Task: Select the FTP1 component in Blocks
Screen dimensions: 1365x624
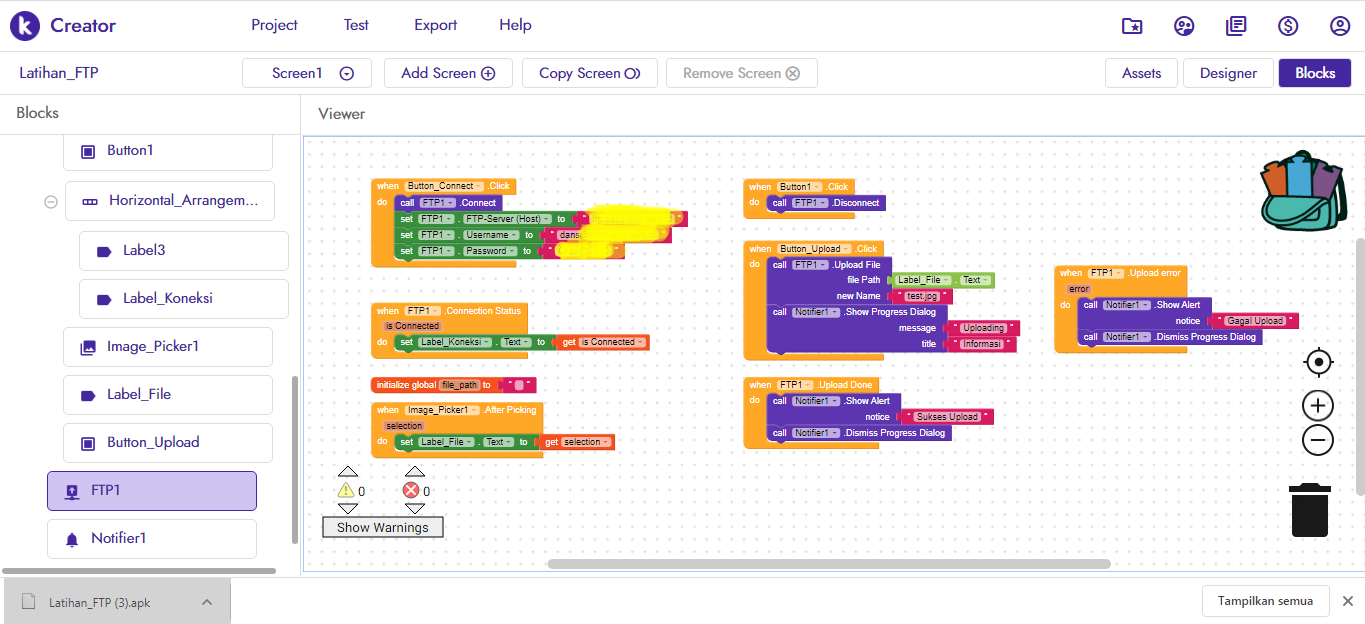Action: pyautogui.click(x=152, y=491)
